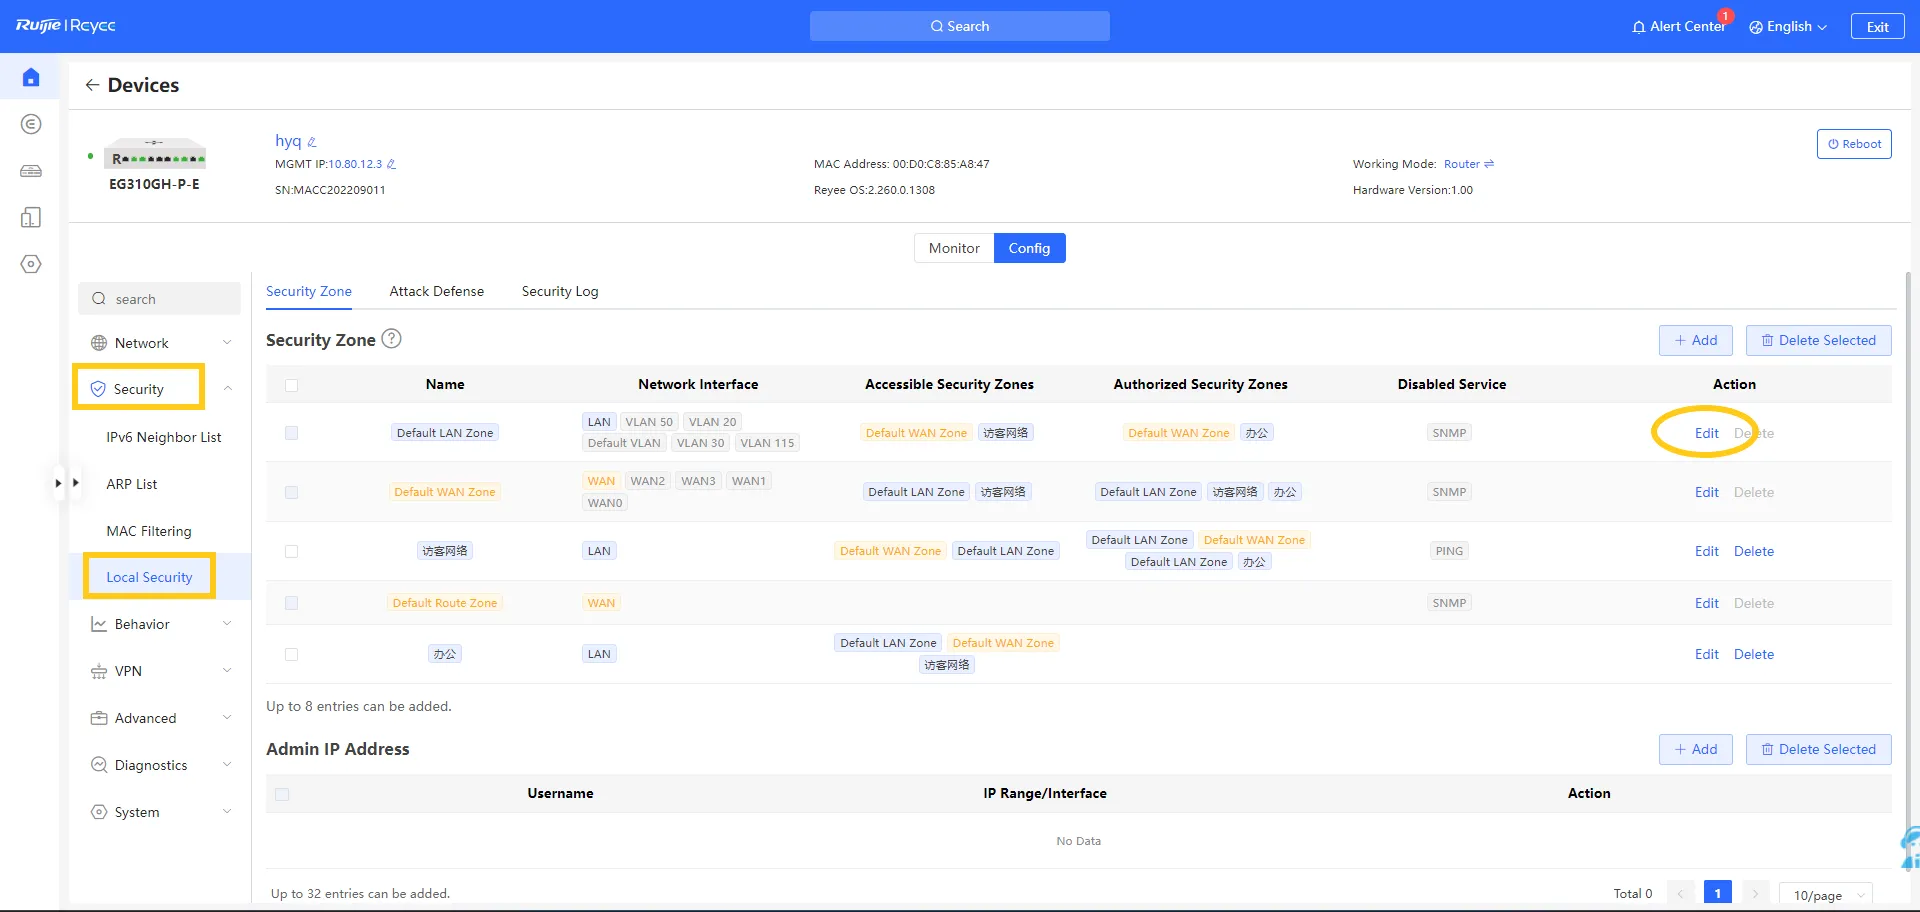Open the 10/page page size dropdown

pyautogui.click(x=1826, y=895)
